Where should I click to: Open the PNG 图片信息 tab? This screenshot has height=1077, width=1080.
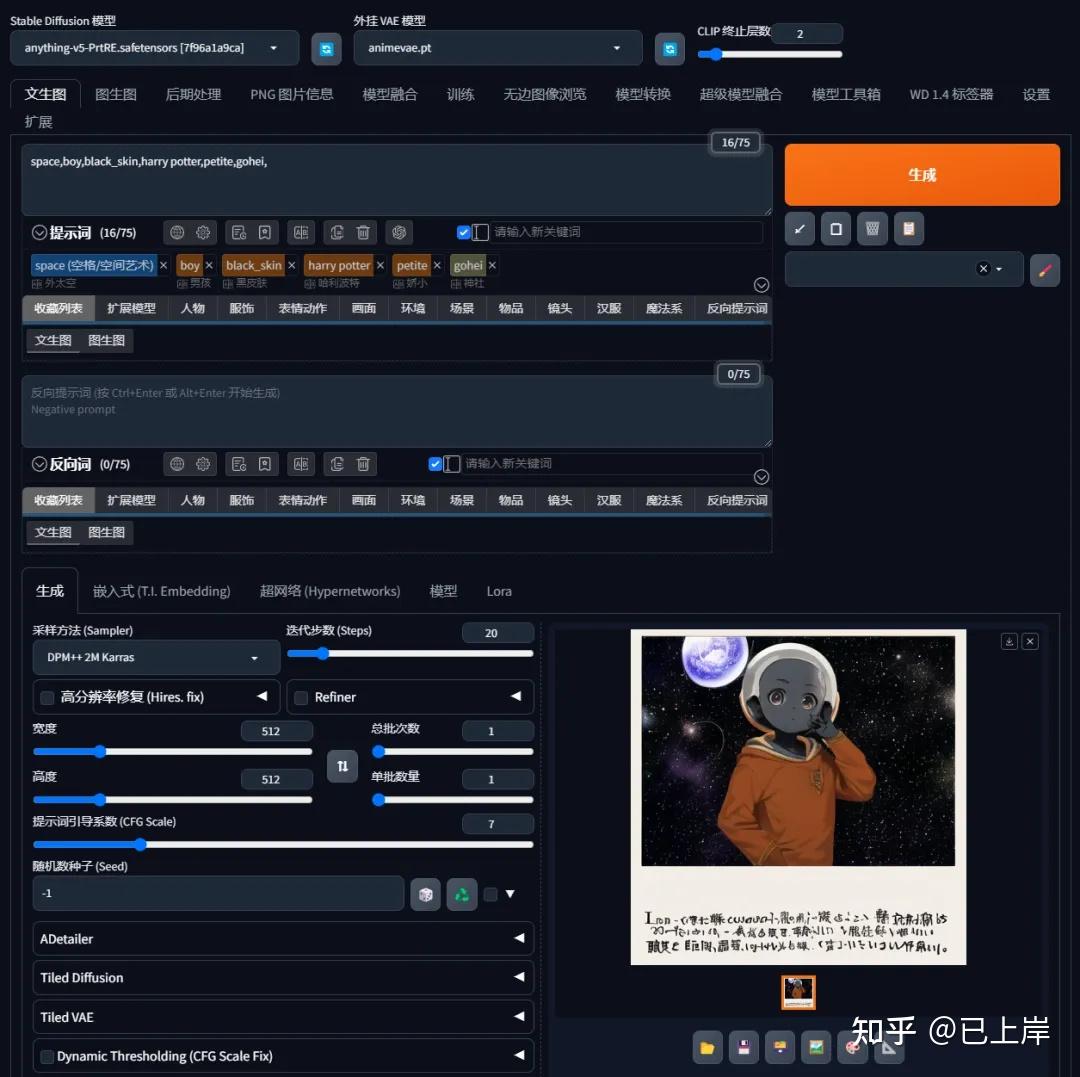(x=291, y=95)
